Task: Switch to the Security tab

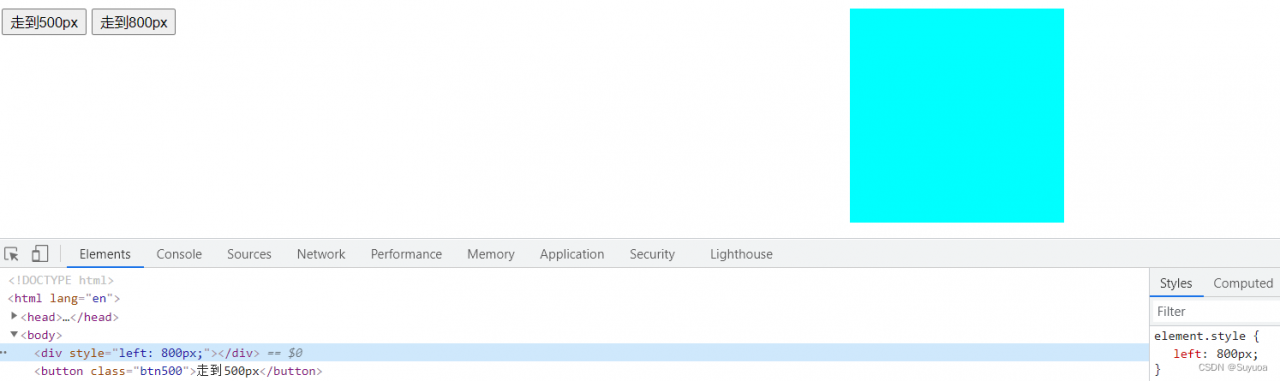Action: [x=652, y=254]
